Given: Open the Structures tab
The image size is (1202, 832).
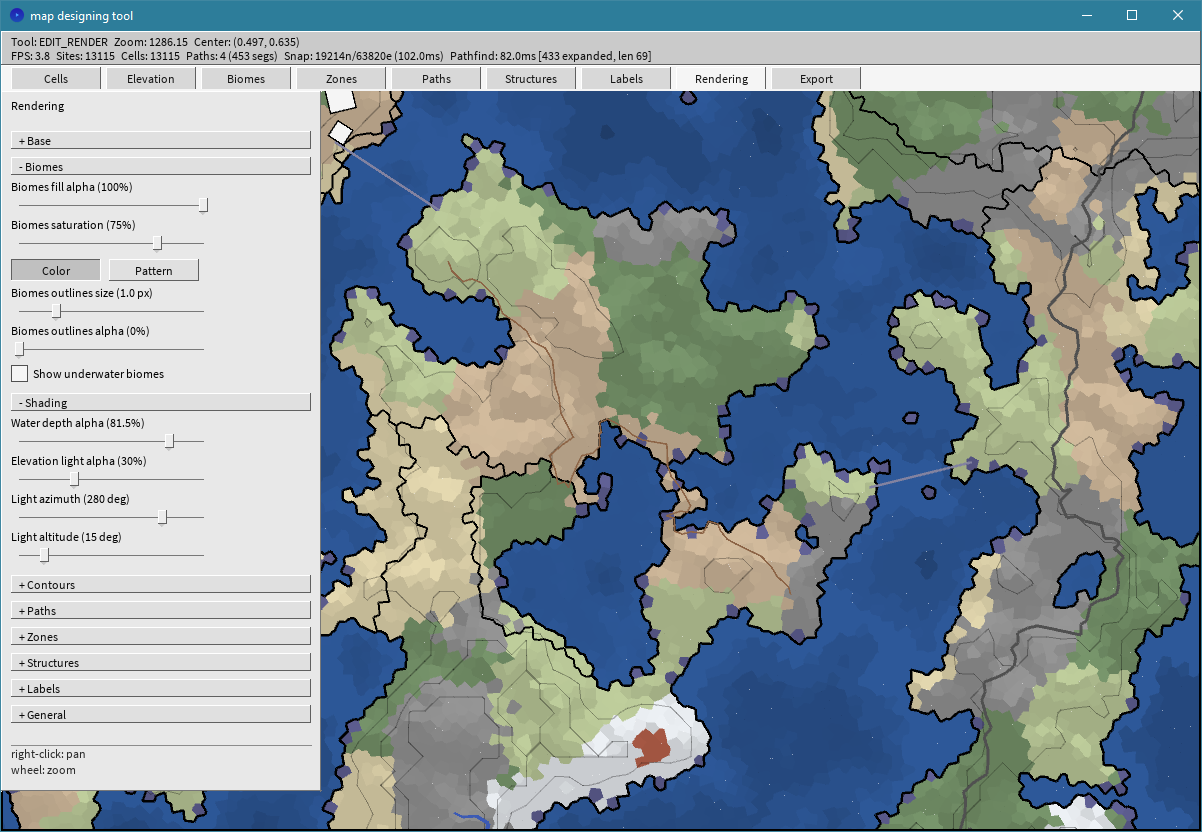Looking at the screenshot, I should (531, 79).
